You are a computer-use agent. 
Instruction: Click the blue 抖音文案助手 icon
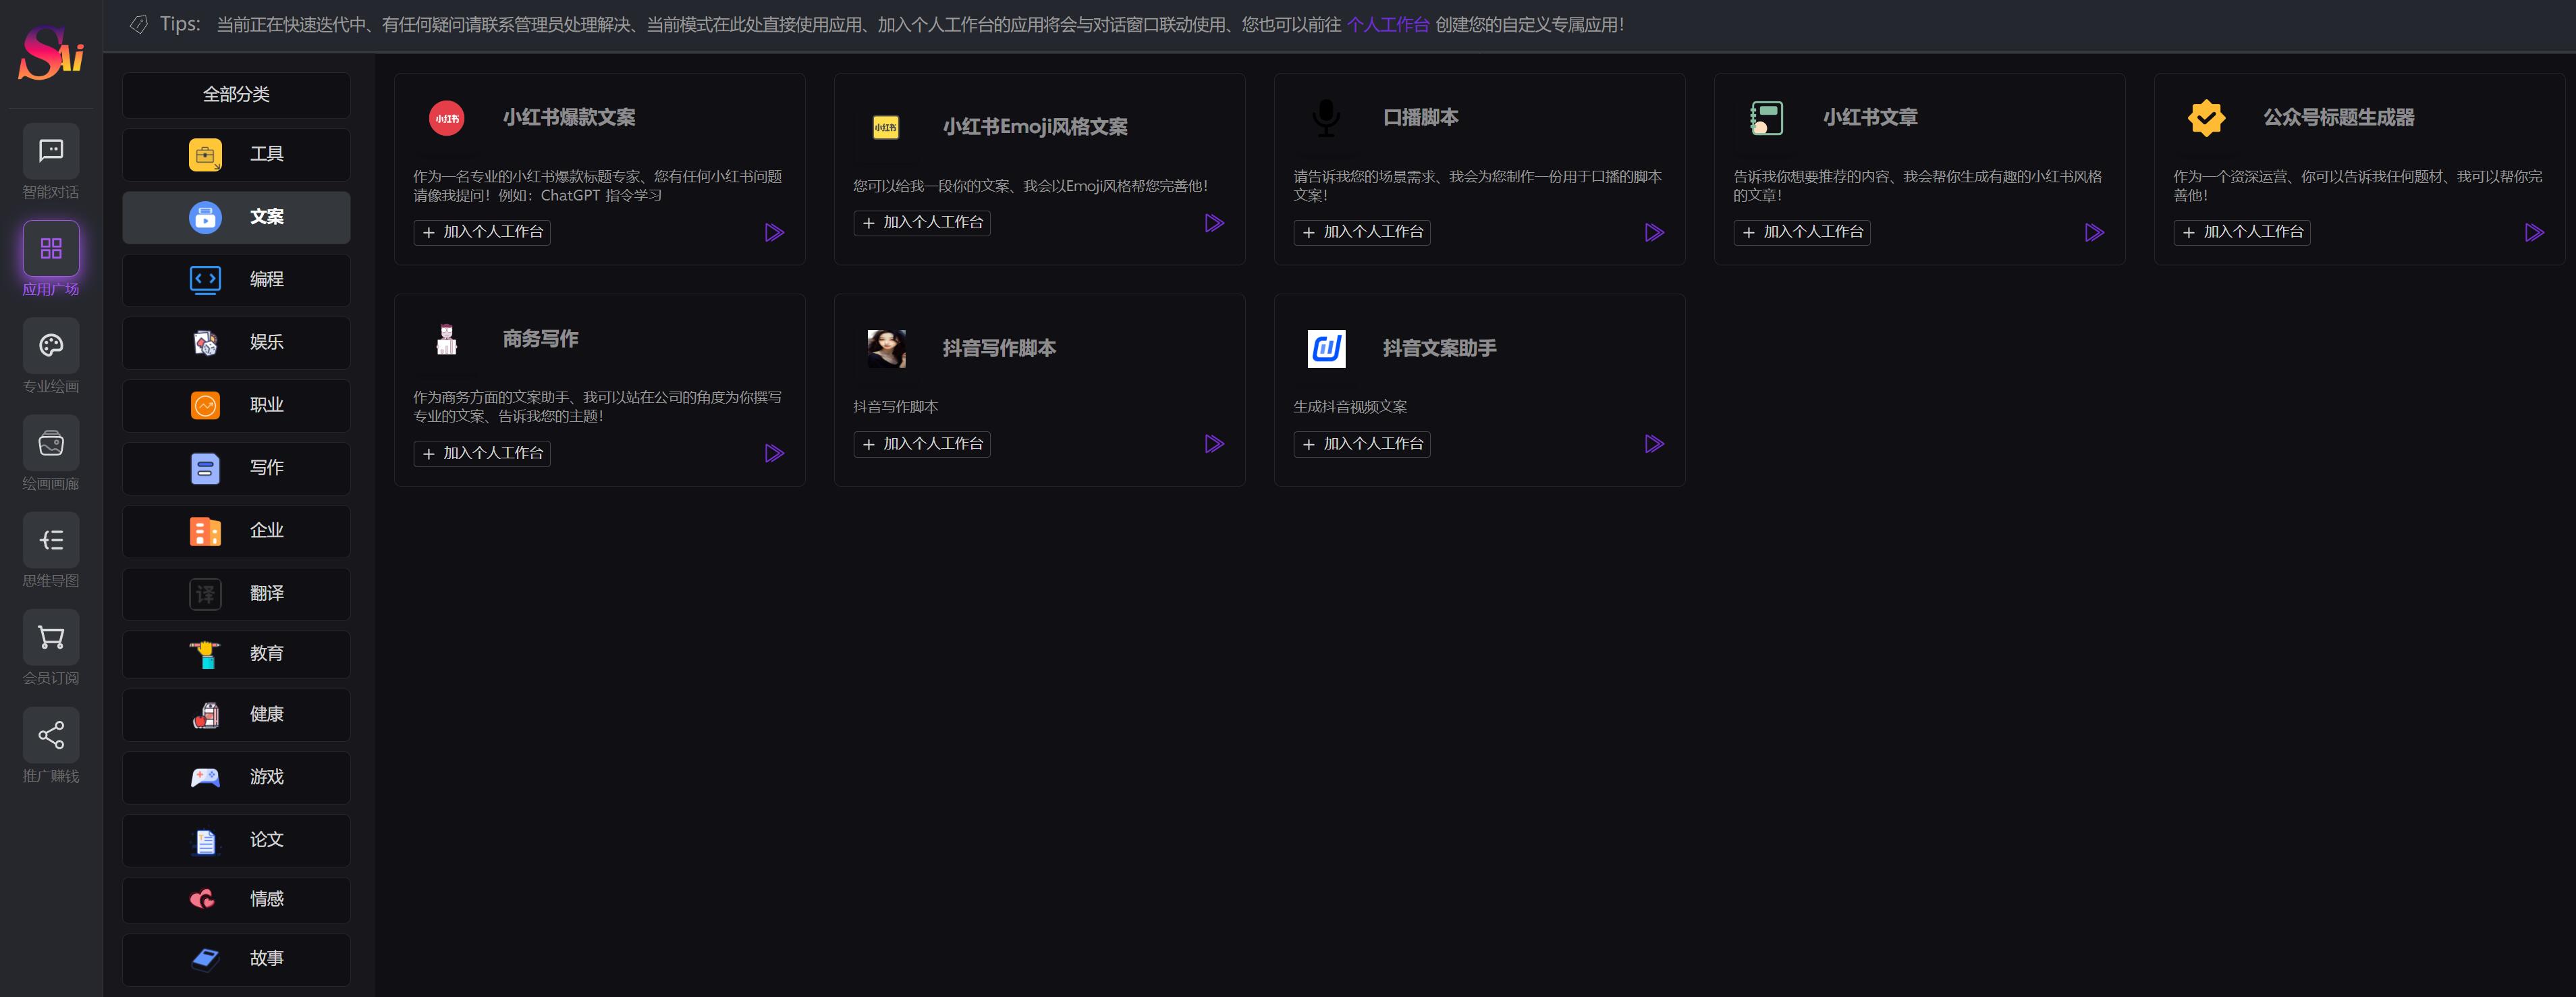pyautogui.click(x=1326, y=349)
